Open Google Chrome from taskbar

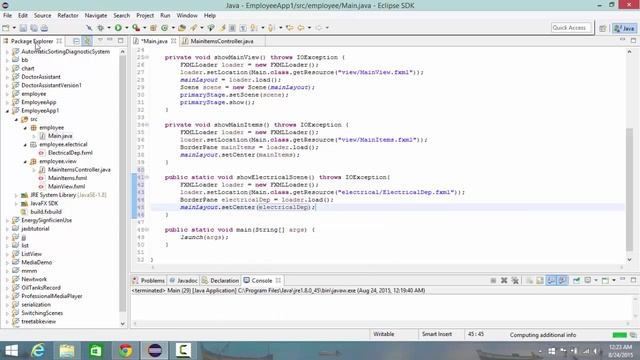(126, 351)
